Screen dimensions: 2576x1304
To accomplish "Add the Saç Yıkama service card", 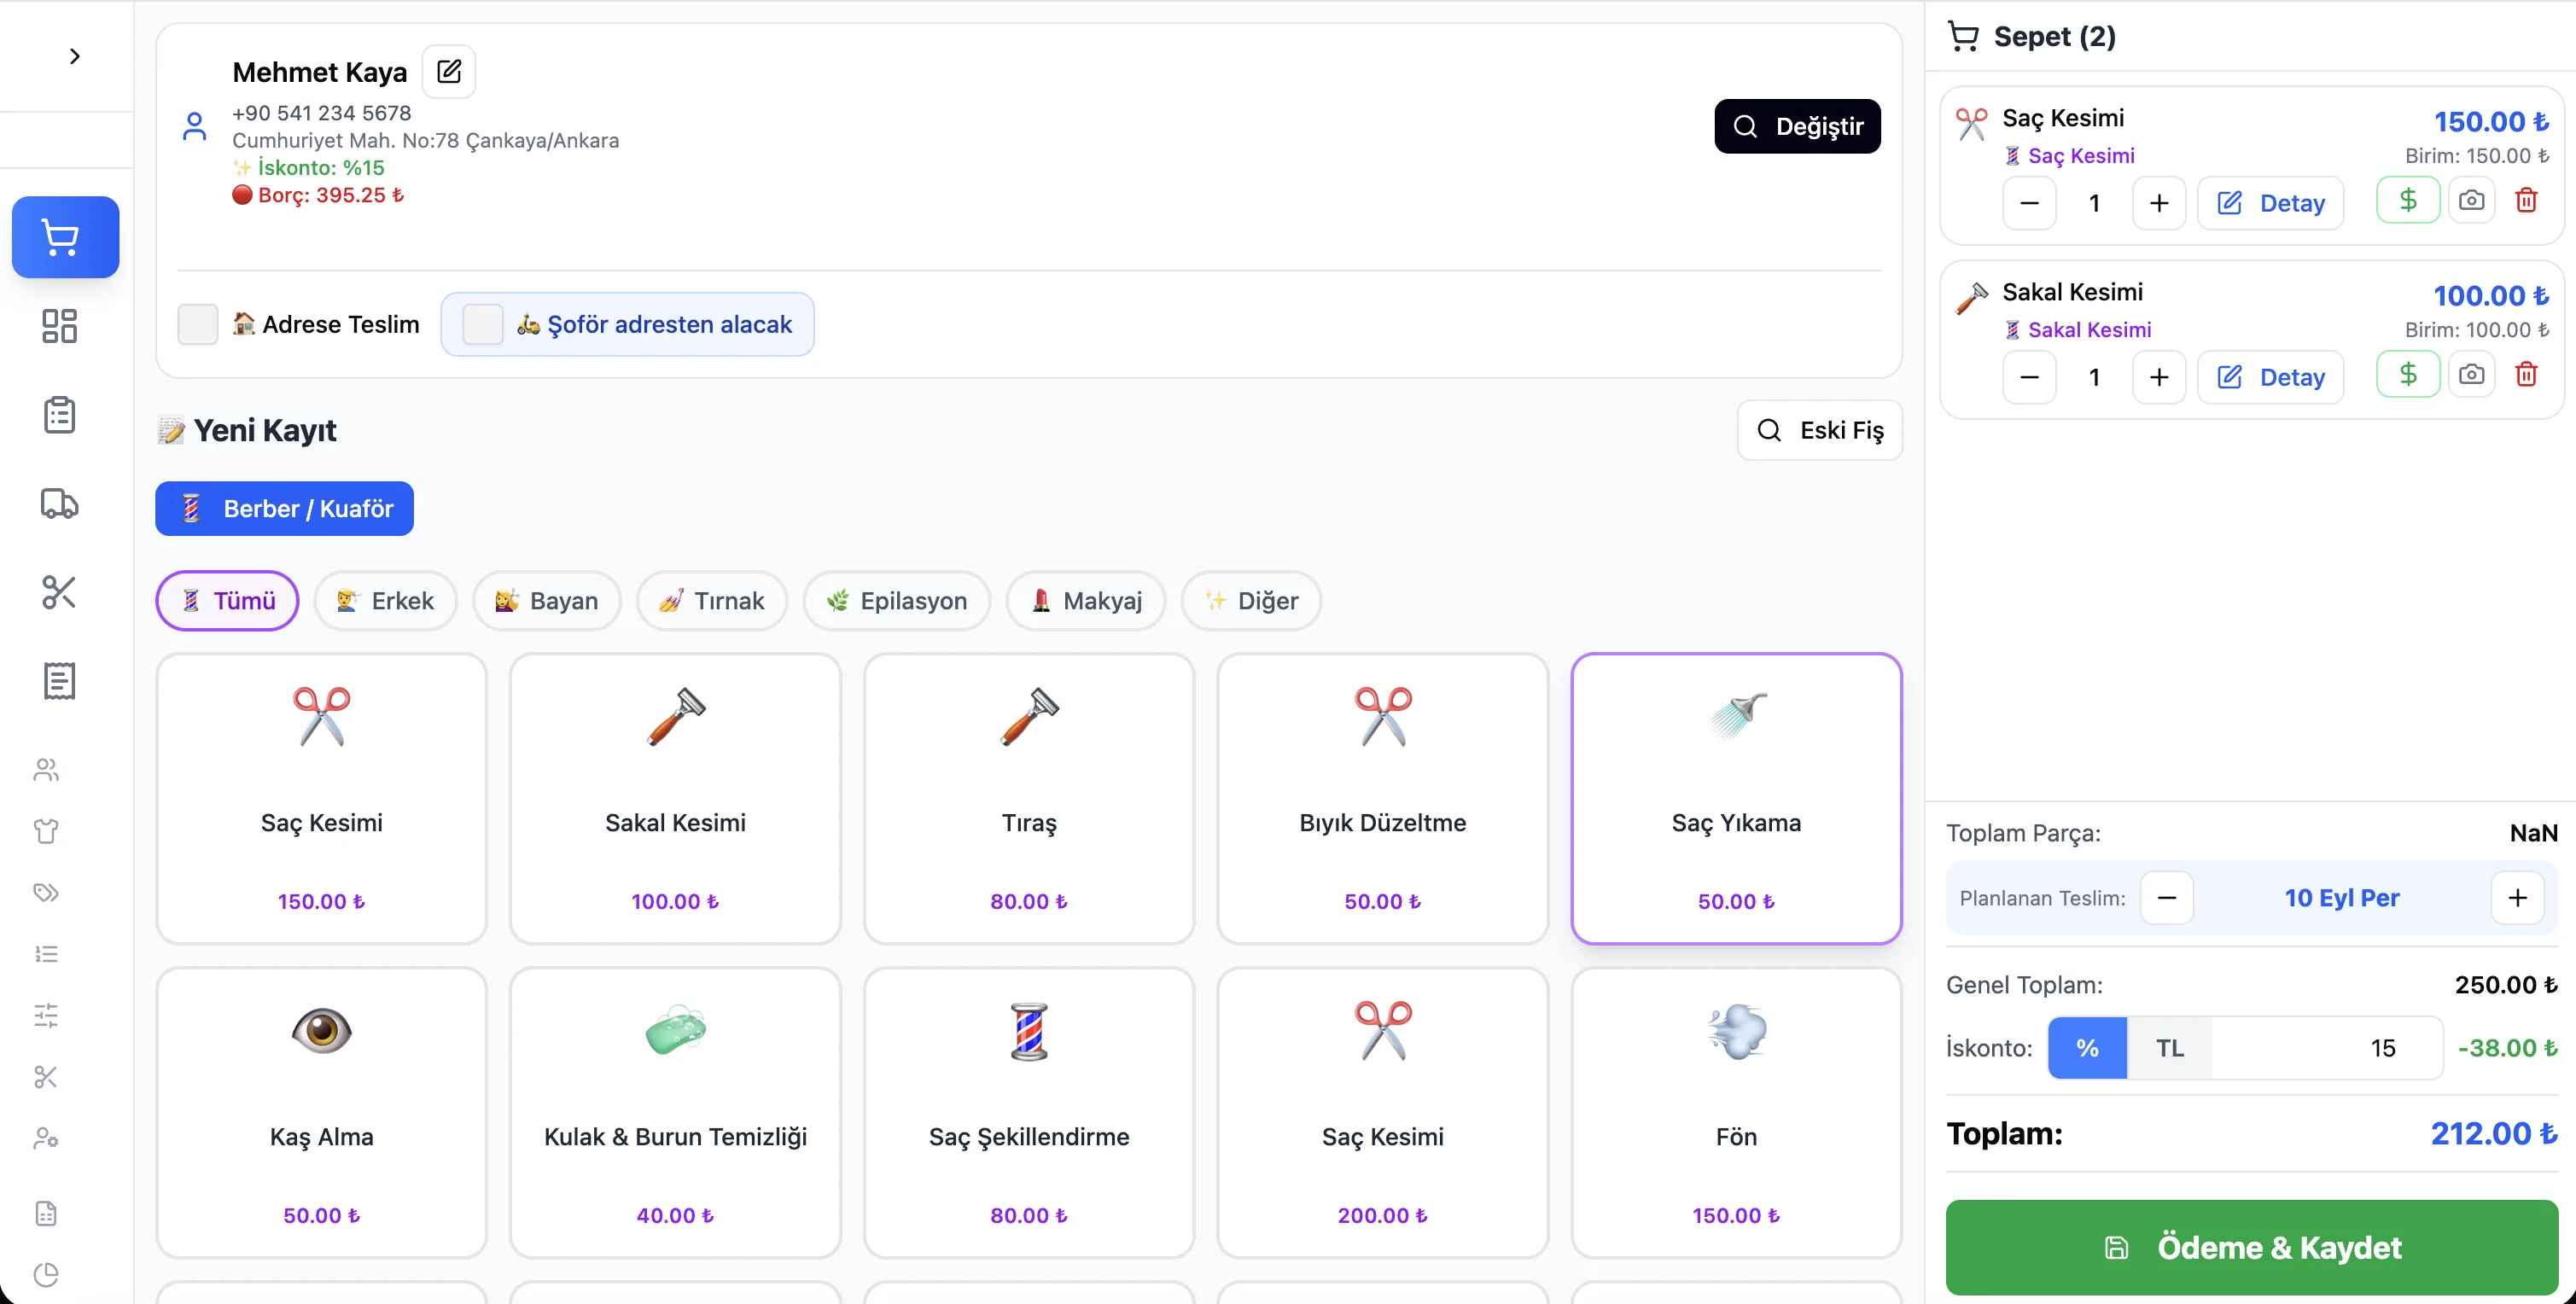I will click(x=1736, y=798).
